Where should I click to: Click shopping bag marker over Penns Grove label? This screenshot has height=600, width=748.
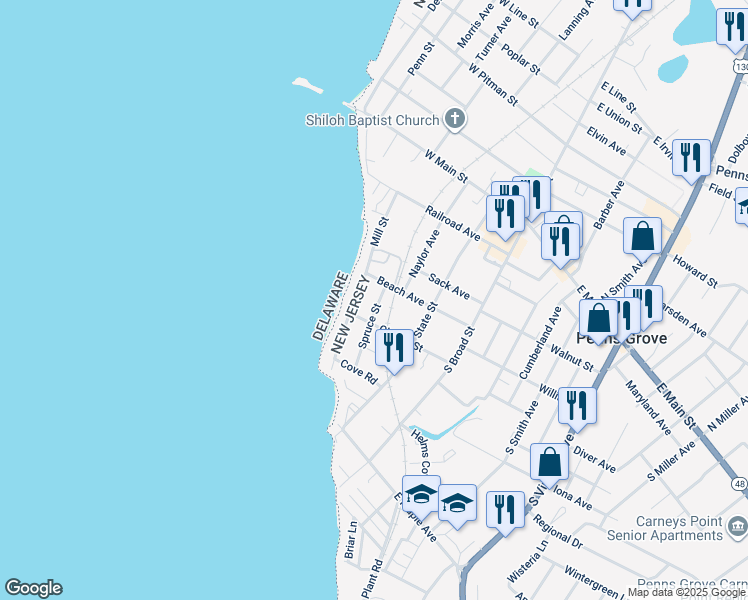click(598, 320)
